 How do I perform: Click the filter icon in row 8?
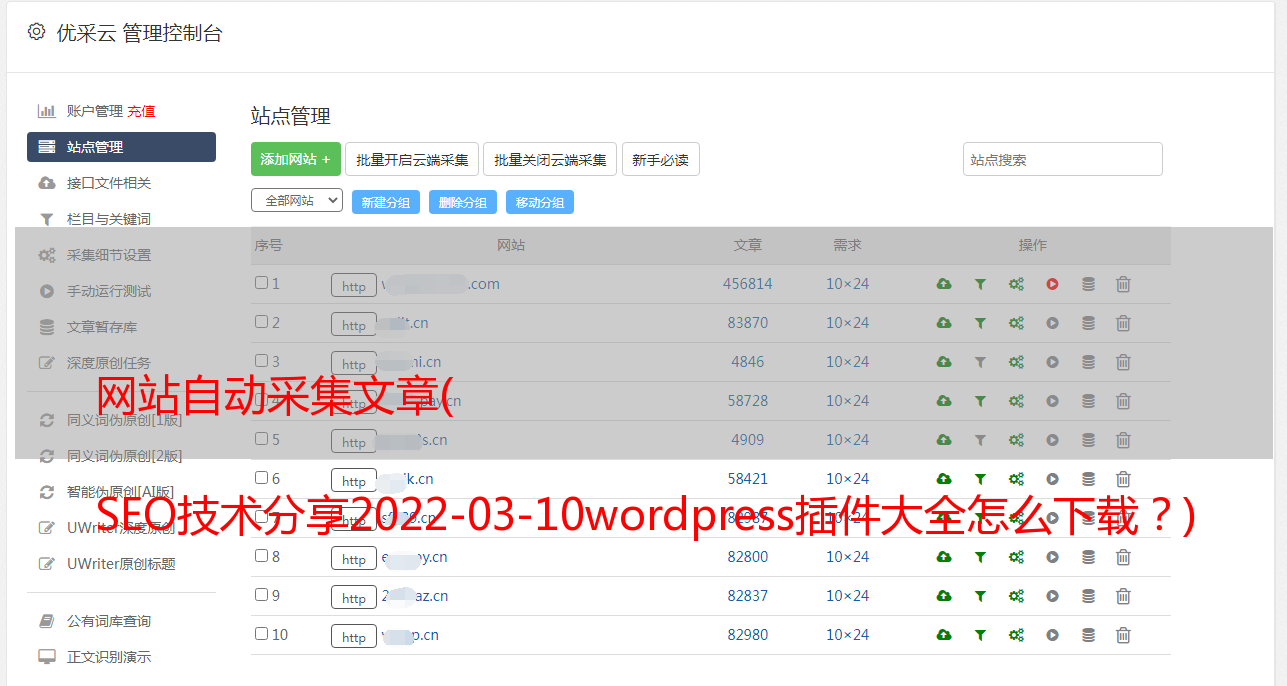[980, 557]
